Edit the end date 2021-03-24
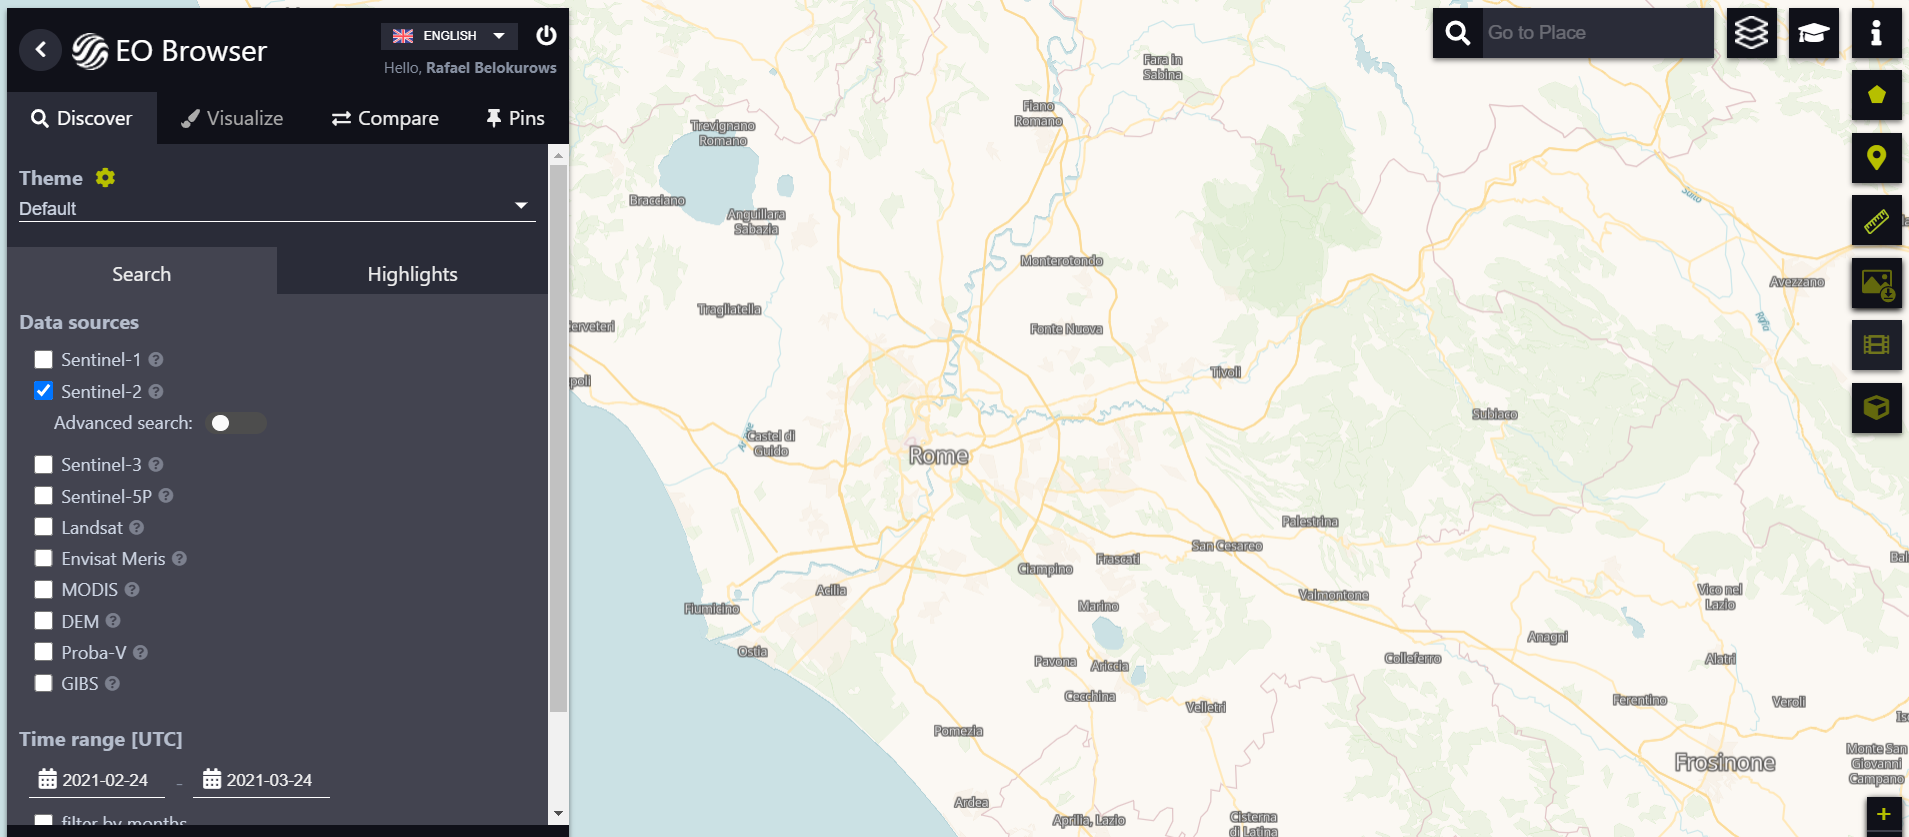 coord(269,780)
